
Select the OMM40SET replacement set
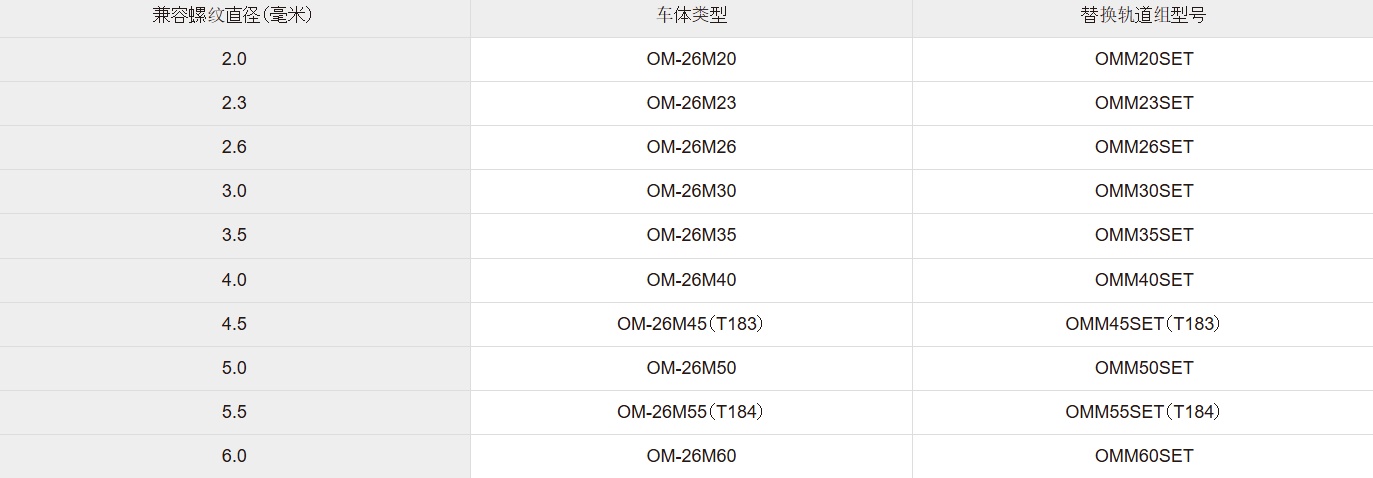pyautogui.click(x=1143, y=280)
